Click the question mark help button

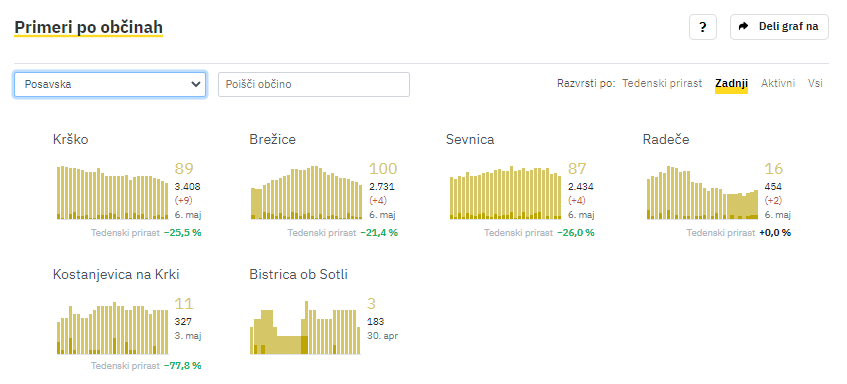703,27
